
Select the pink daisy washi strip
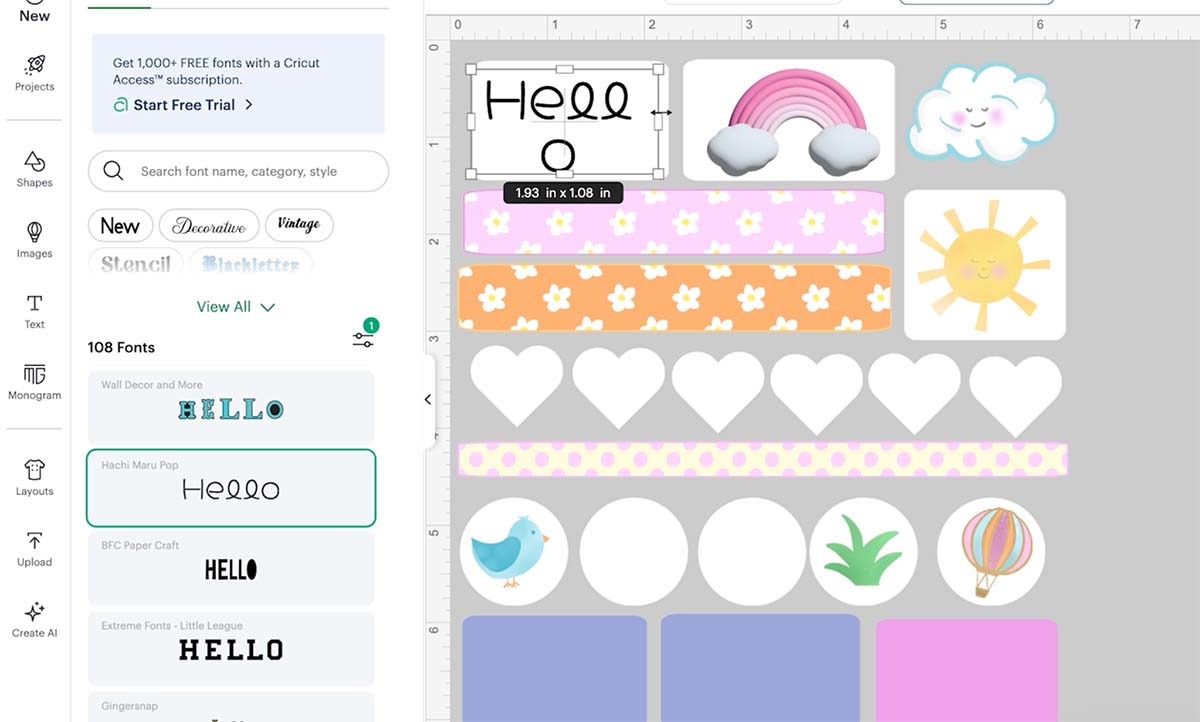pyautogui.click(x=674, y=222)
